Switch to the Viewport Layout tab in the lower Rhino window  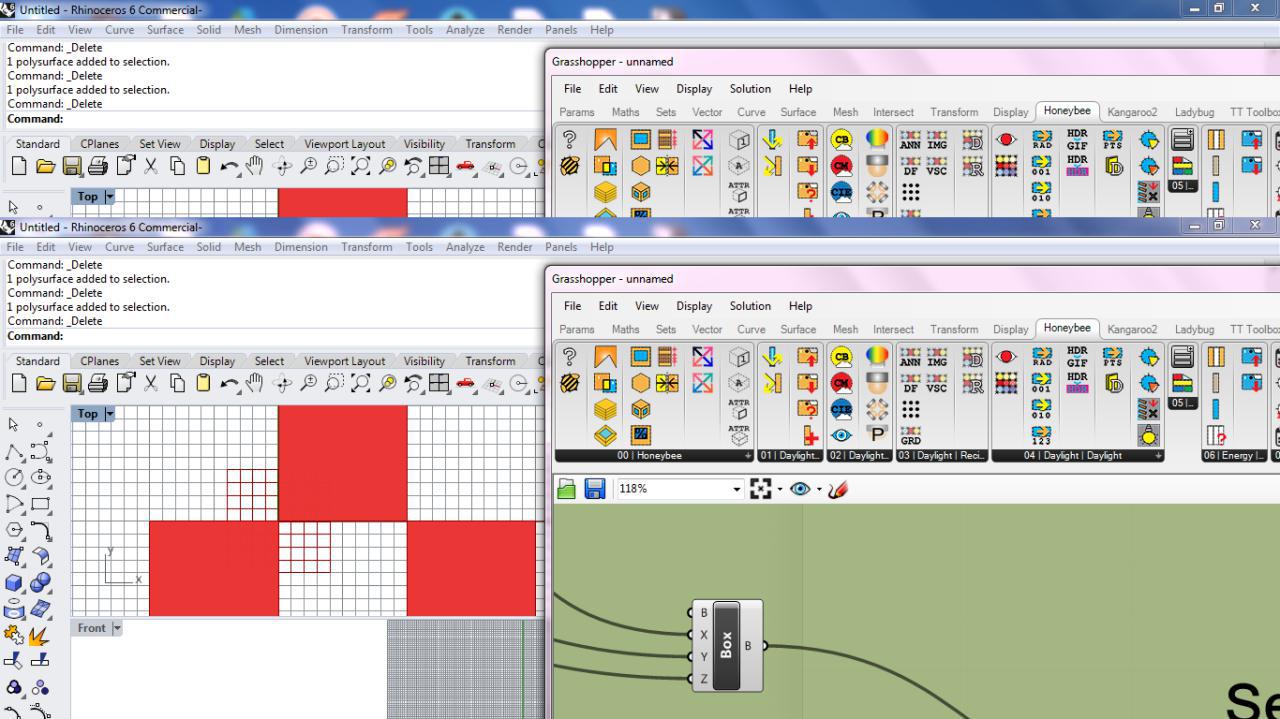(345, 361)
